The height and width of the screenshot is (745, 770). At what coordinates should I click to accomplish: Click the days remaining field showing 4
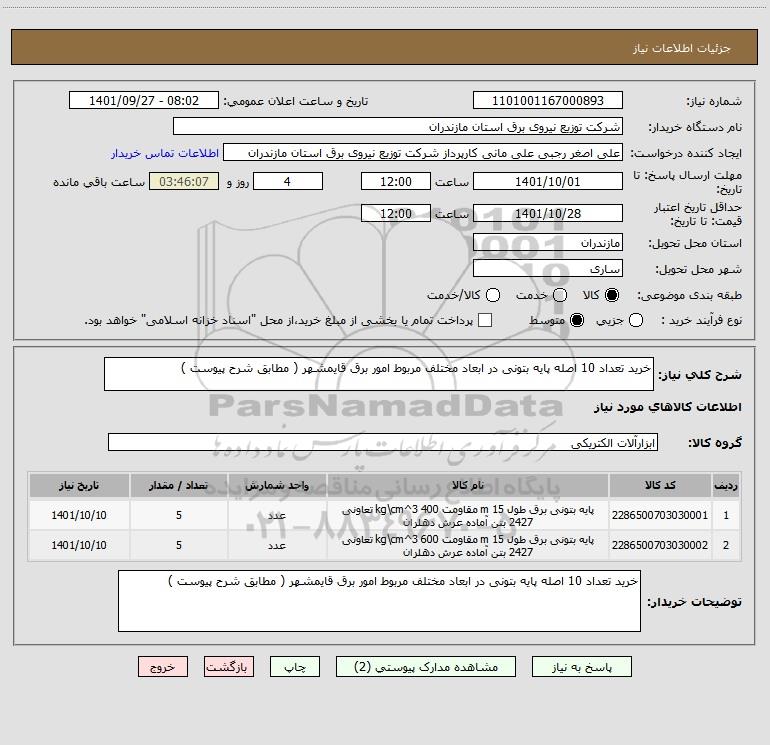tap(288, 181)
